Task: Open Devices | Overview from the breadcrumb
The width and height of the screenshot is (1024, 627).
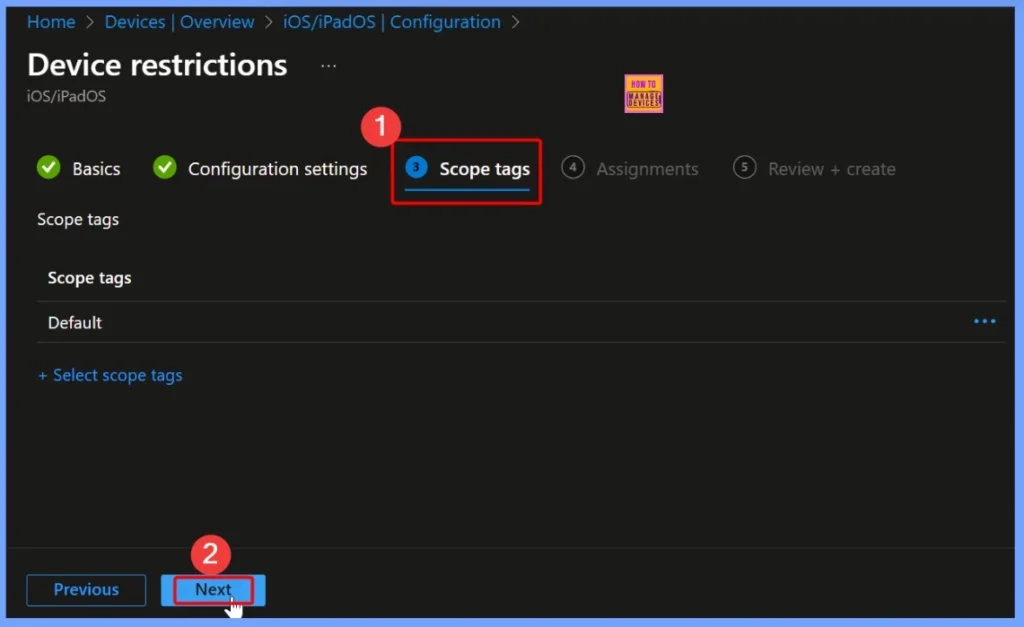Action: 178,21
